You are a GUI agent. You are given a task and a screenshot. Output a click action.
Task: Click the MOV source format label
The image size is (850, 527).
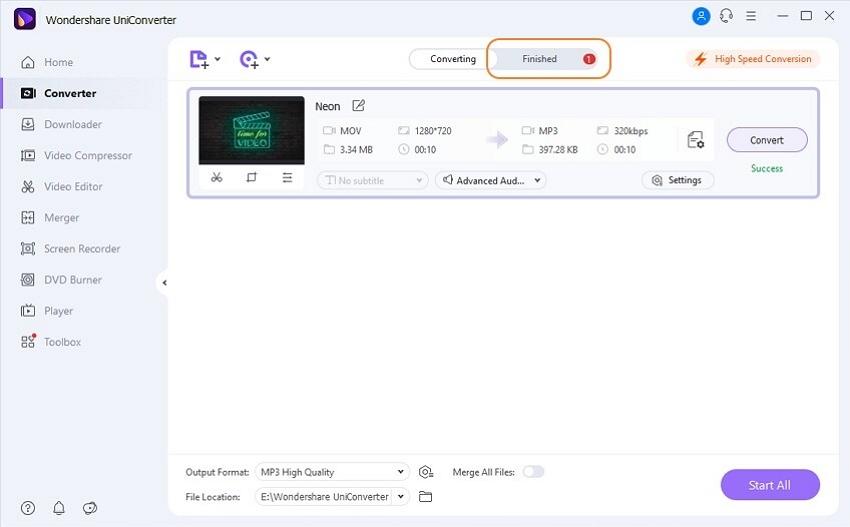351,131
